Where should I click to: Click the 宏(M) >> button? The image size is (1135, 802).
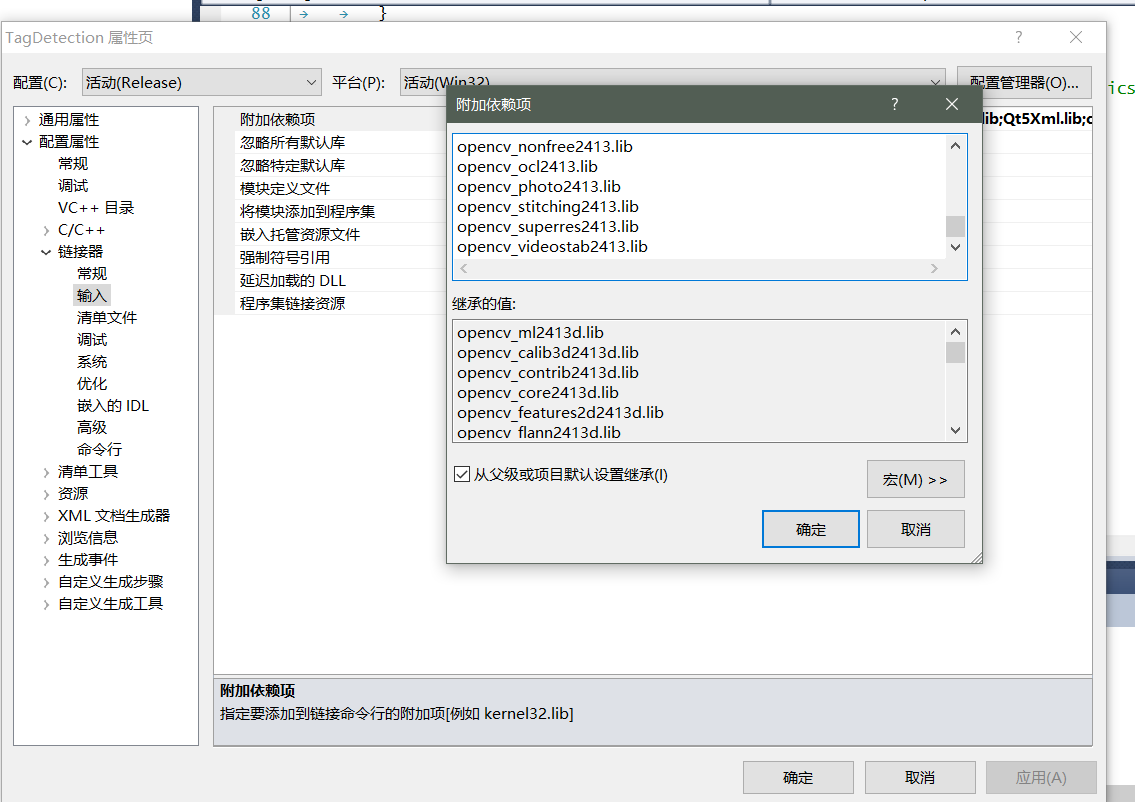click(914, 479)
